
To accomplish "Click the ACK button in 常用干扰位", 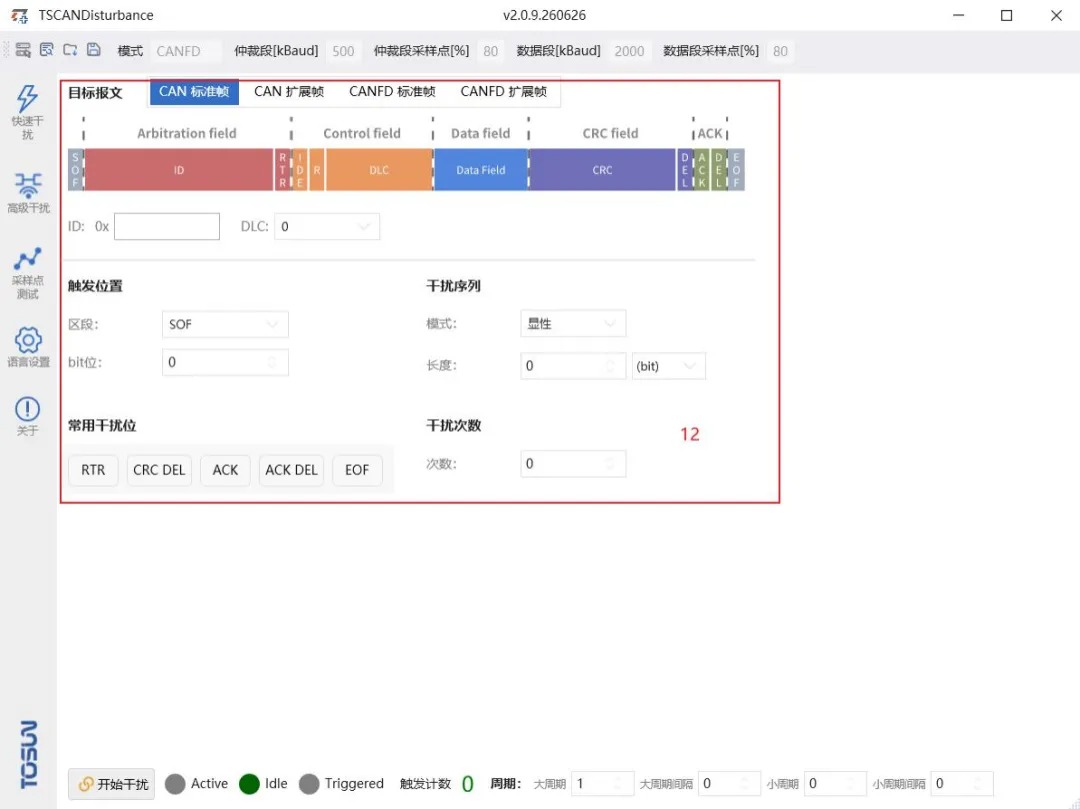I will pos(225,470).
